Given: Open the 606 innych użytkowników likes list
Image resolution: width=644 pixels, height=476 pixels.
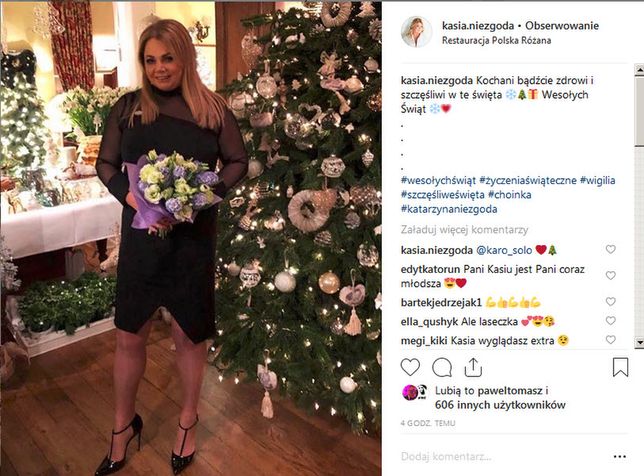Looking at the screenshot, I should coord(500,405).
